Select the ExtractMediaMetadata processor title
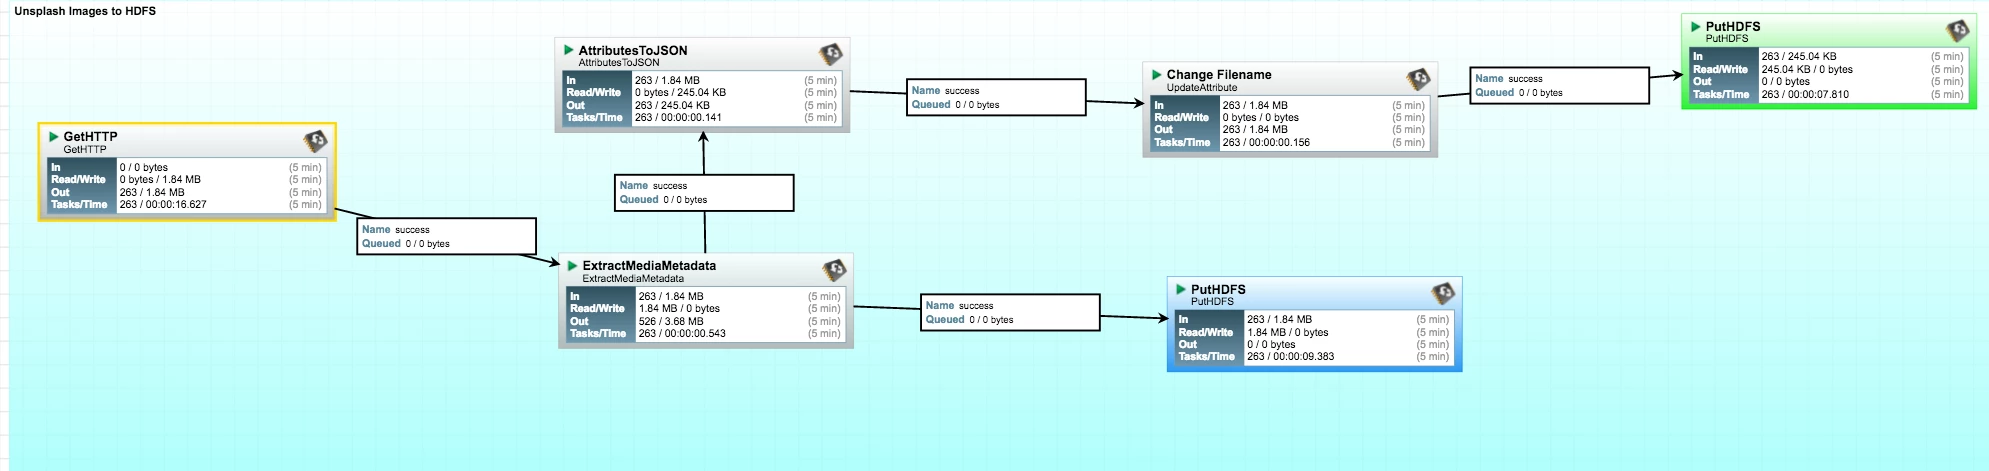Viewport: 1989px width, 471px height. coord(649,266)
